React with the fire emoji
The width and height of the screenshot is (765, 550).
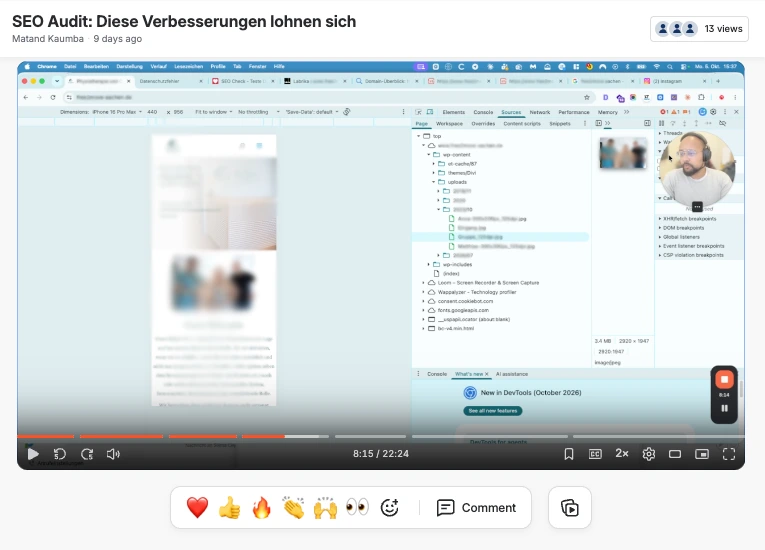(262, 508)
